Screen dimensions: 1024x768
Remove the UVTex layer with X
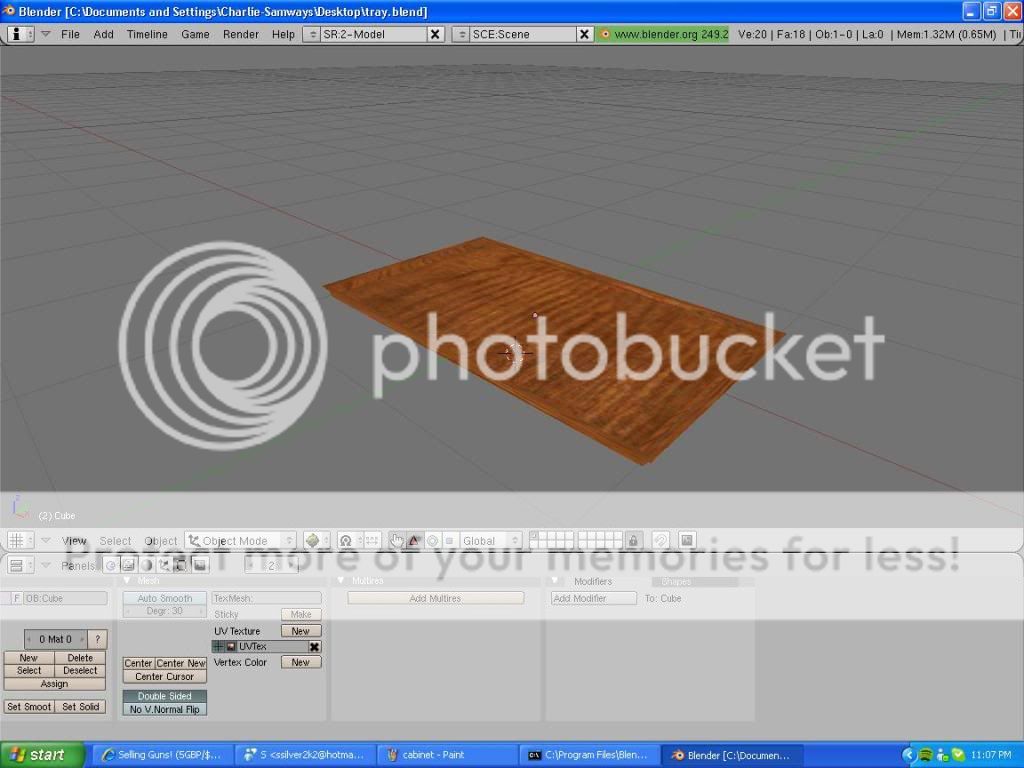pos(315,647)
